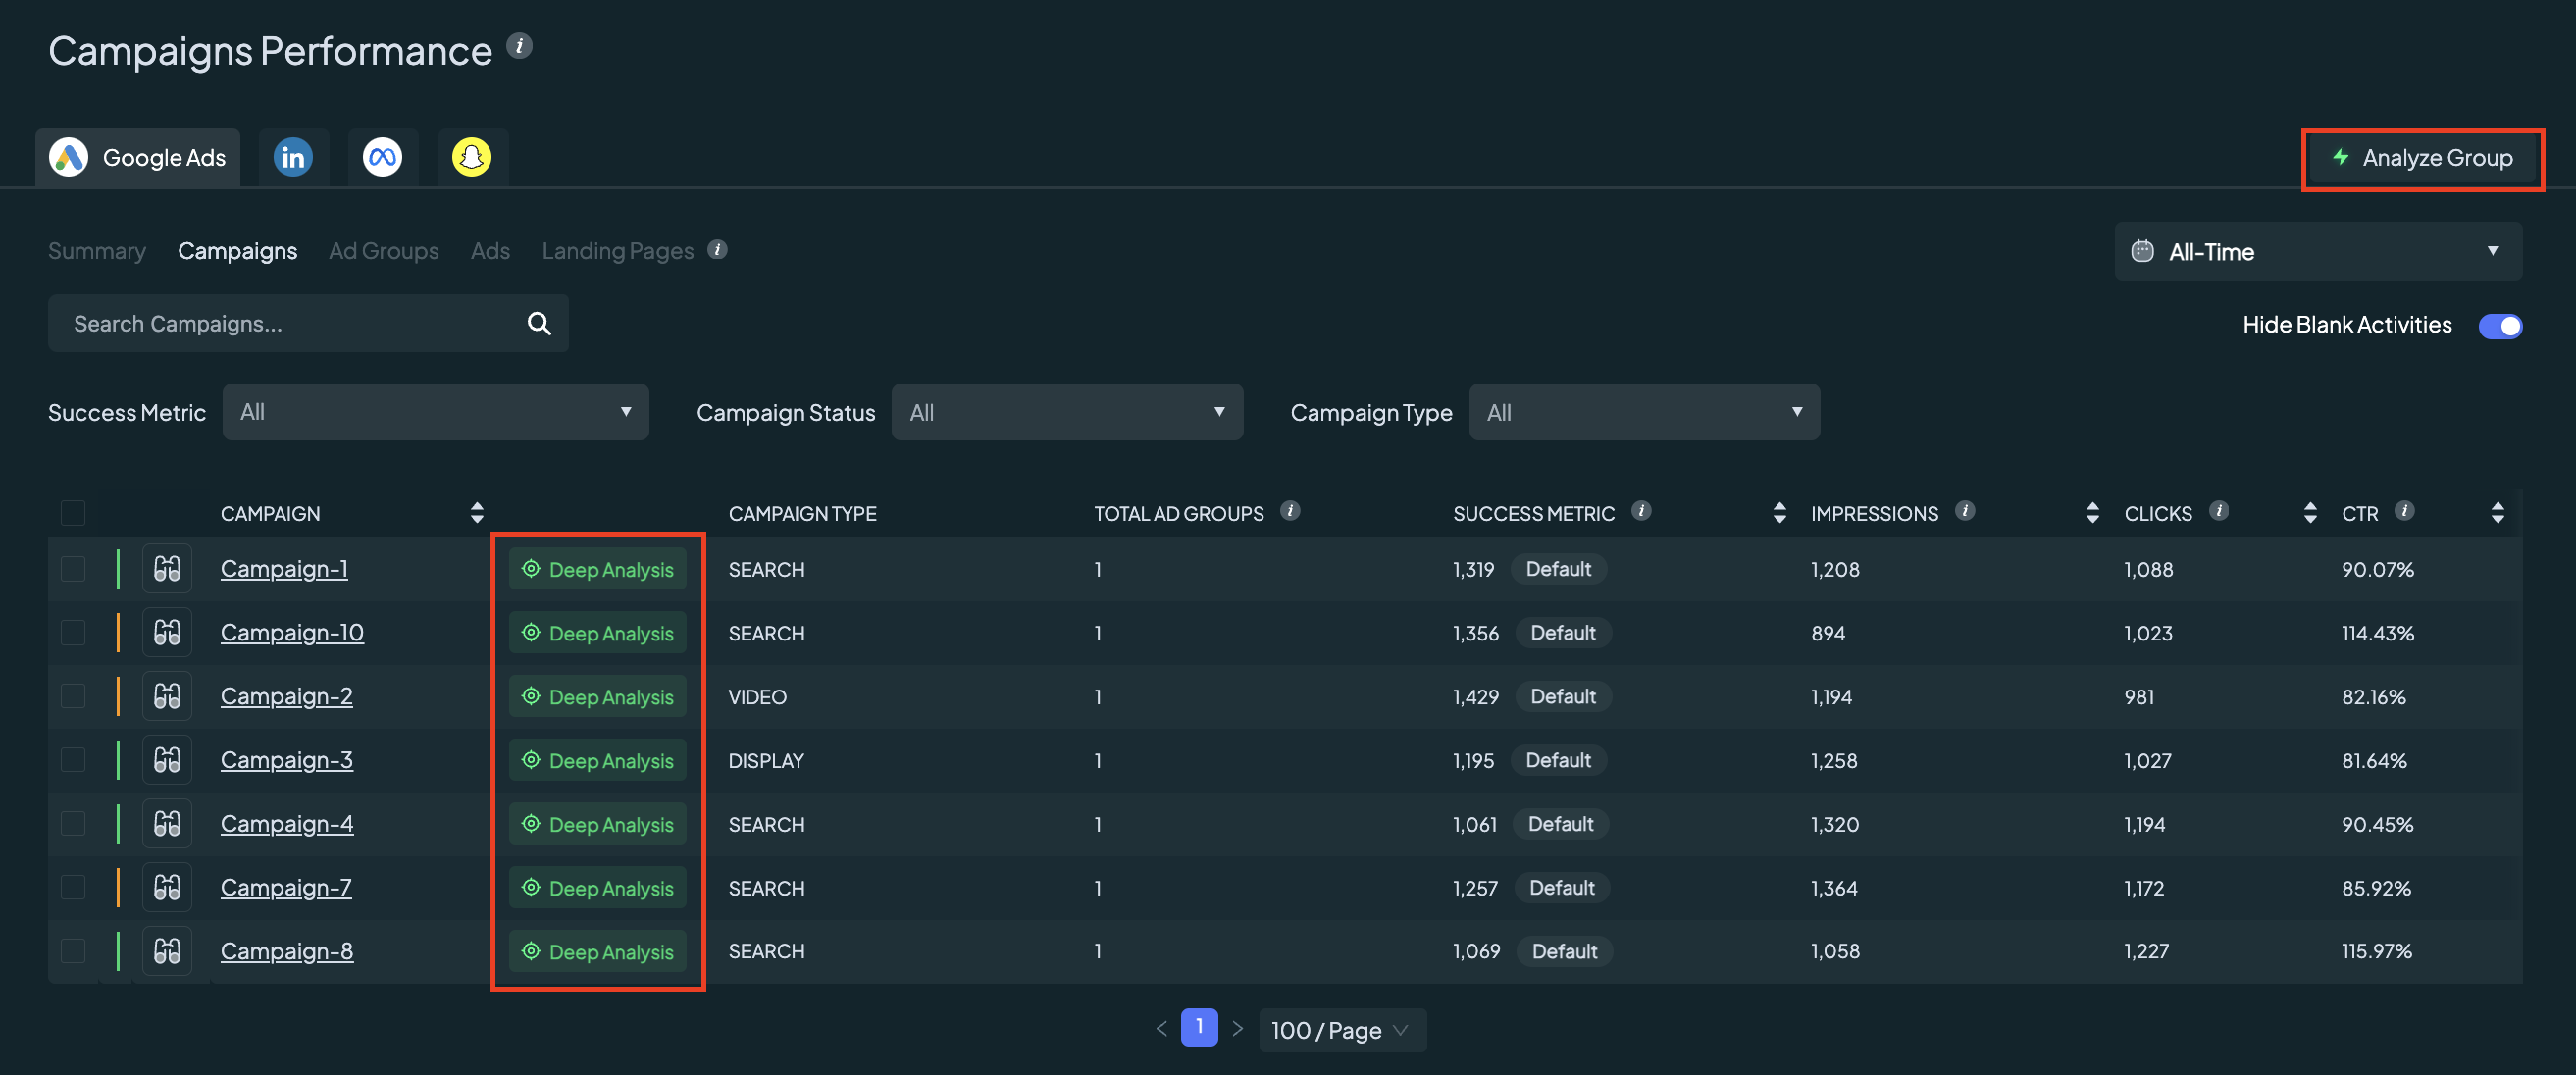Run Deep Analysis for Campaign-2
Image resolution: width=2576 pixels, height=1075 pixels.
[x=598, y=696]
